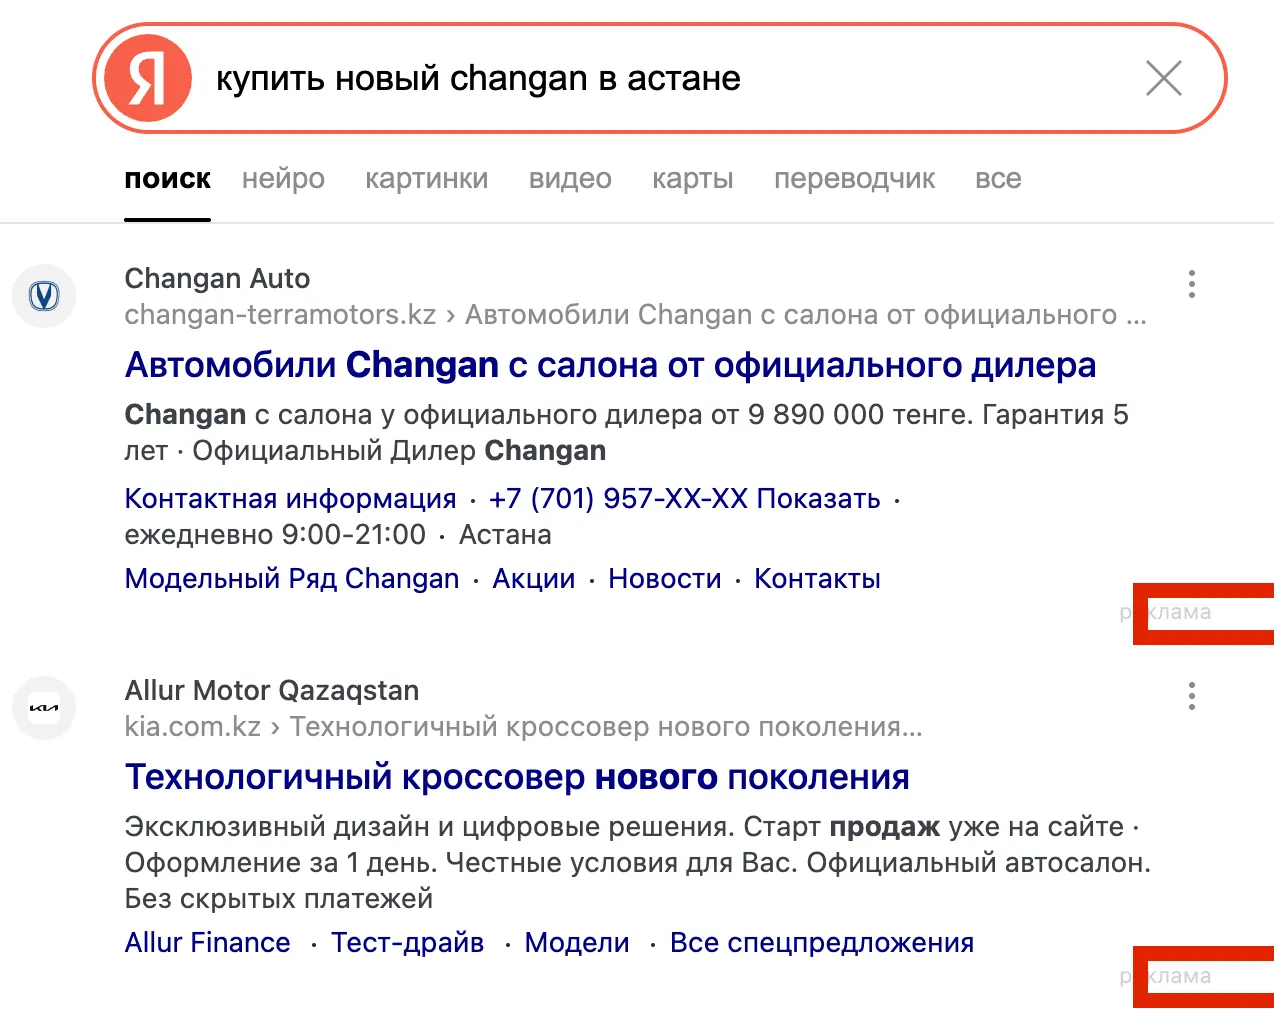
Task: Click the Kia favicon for Allur Motor
Action: pos(44,708)
